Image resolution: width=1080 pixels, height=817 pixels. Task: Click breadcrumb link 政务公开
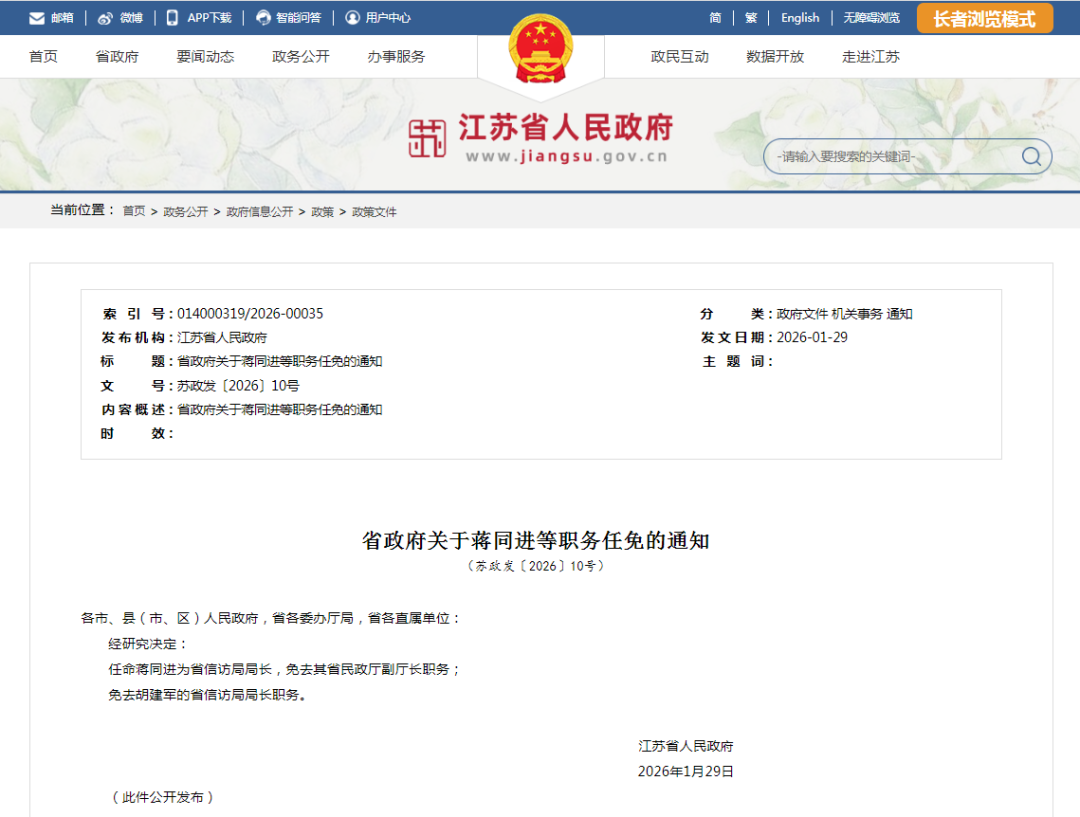pyautogui.click(x=185, y=211)
